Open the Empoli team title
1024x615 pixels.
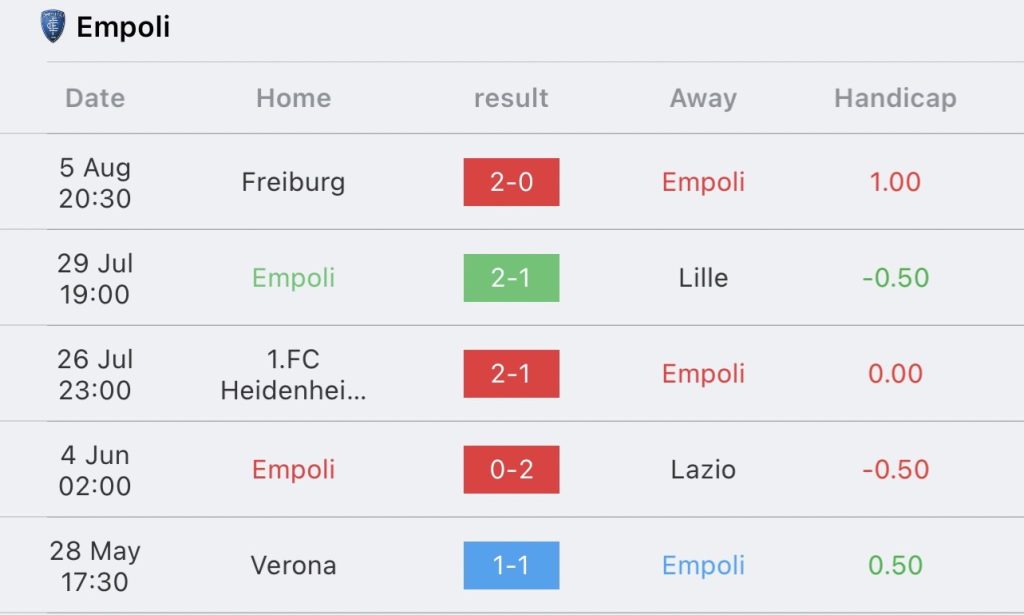point(123,27)
